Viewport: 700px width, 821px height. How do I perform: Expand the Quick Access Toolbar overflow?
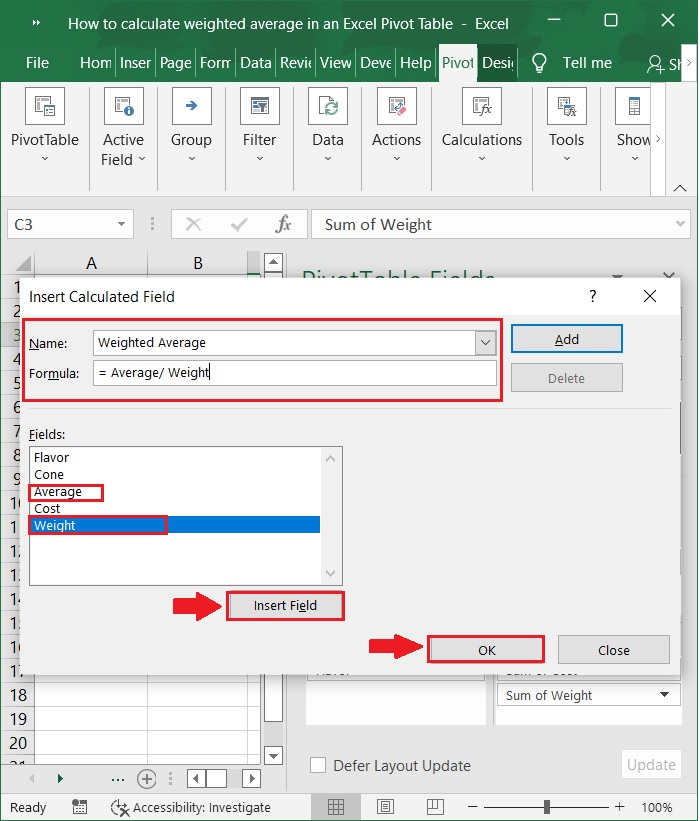pyautogui.click(x=36, y=23)
